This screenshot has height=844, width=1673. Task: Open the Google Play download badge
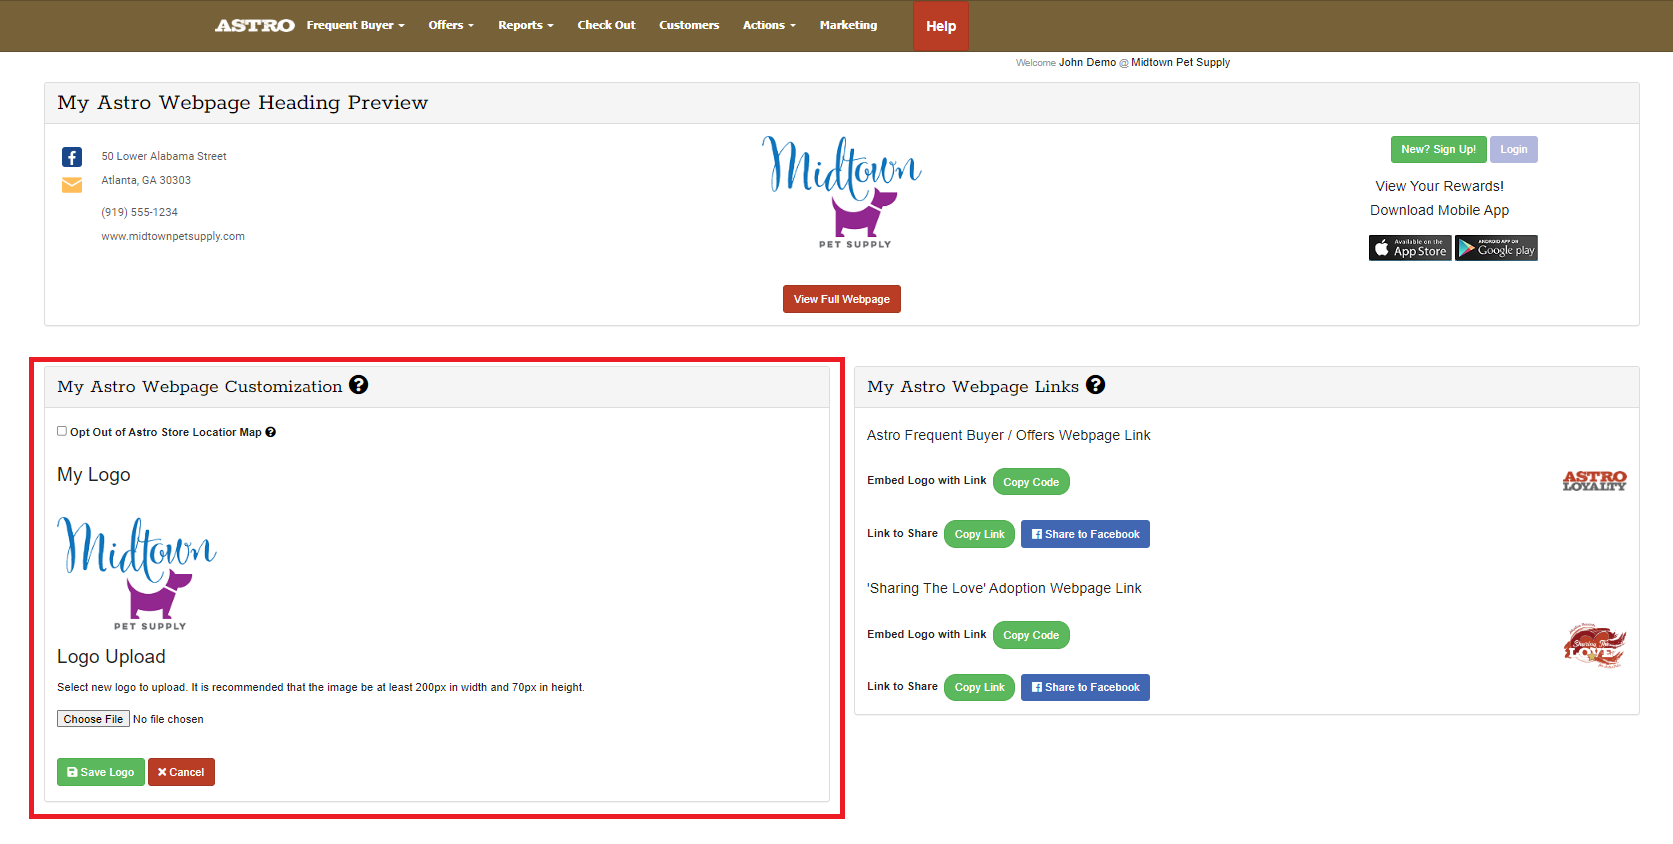click(x=1496, y=248)
